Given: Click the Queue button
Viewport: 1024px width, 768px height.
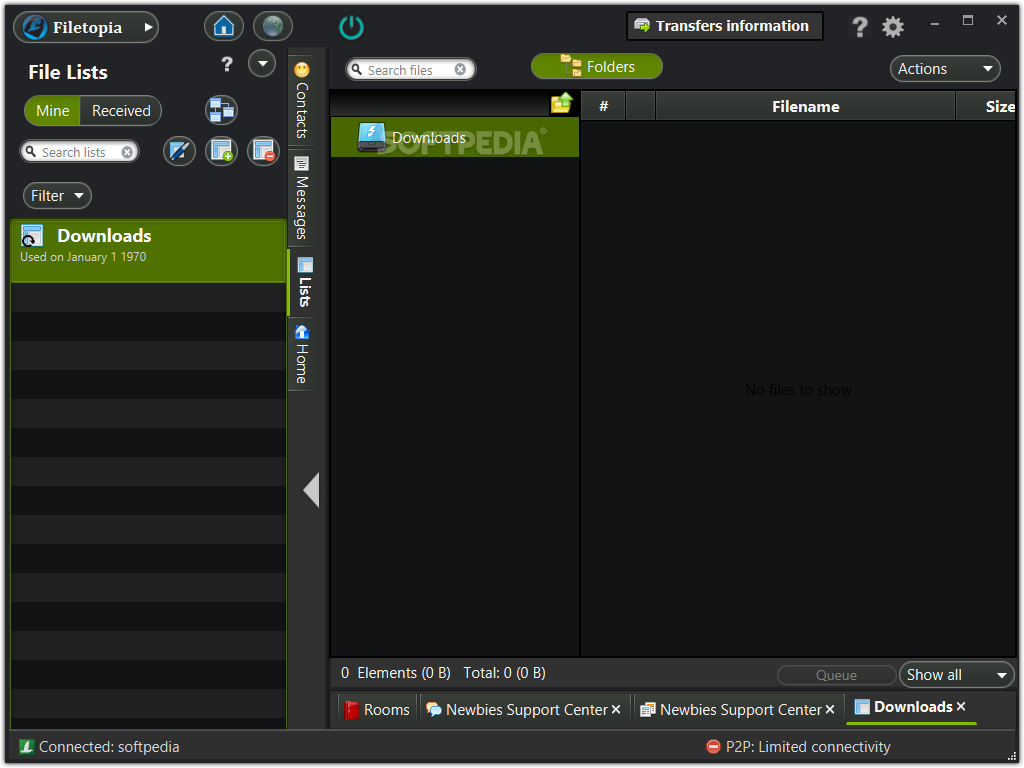Looking at the screenshot, I should pyautogui.click(x=836, y=675).
